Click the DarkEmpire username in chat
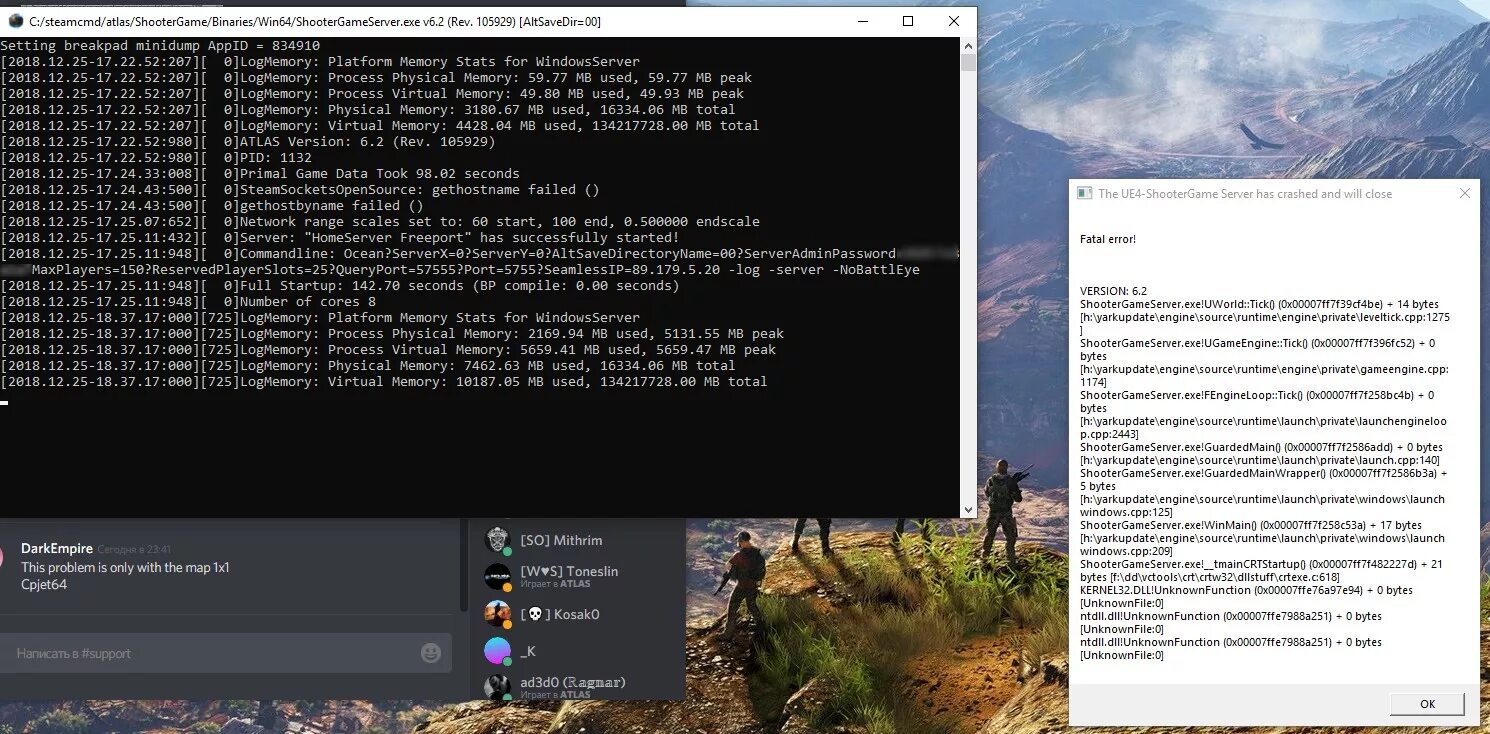The image size is (1490, 734). click(57, 548)
